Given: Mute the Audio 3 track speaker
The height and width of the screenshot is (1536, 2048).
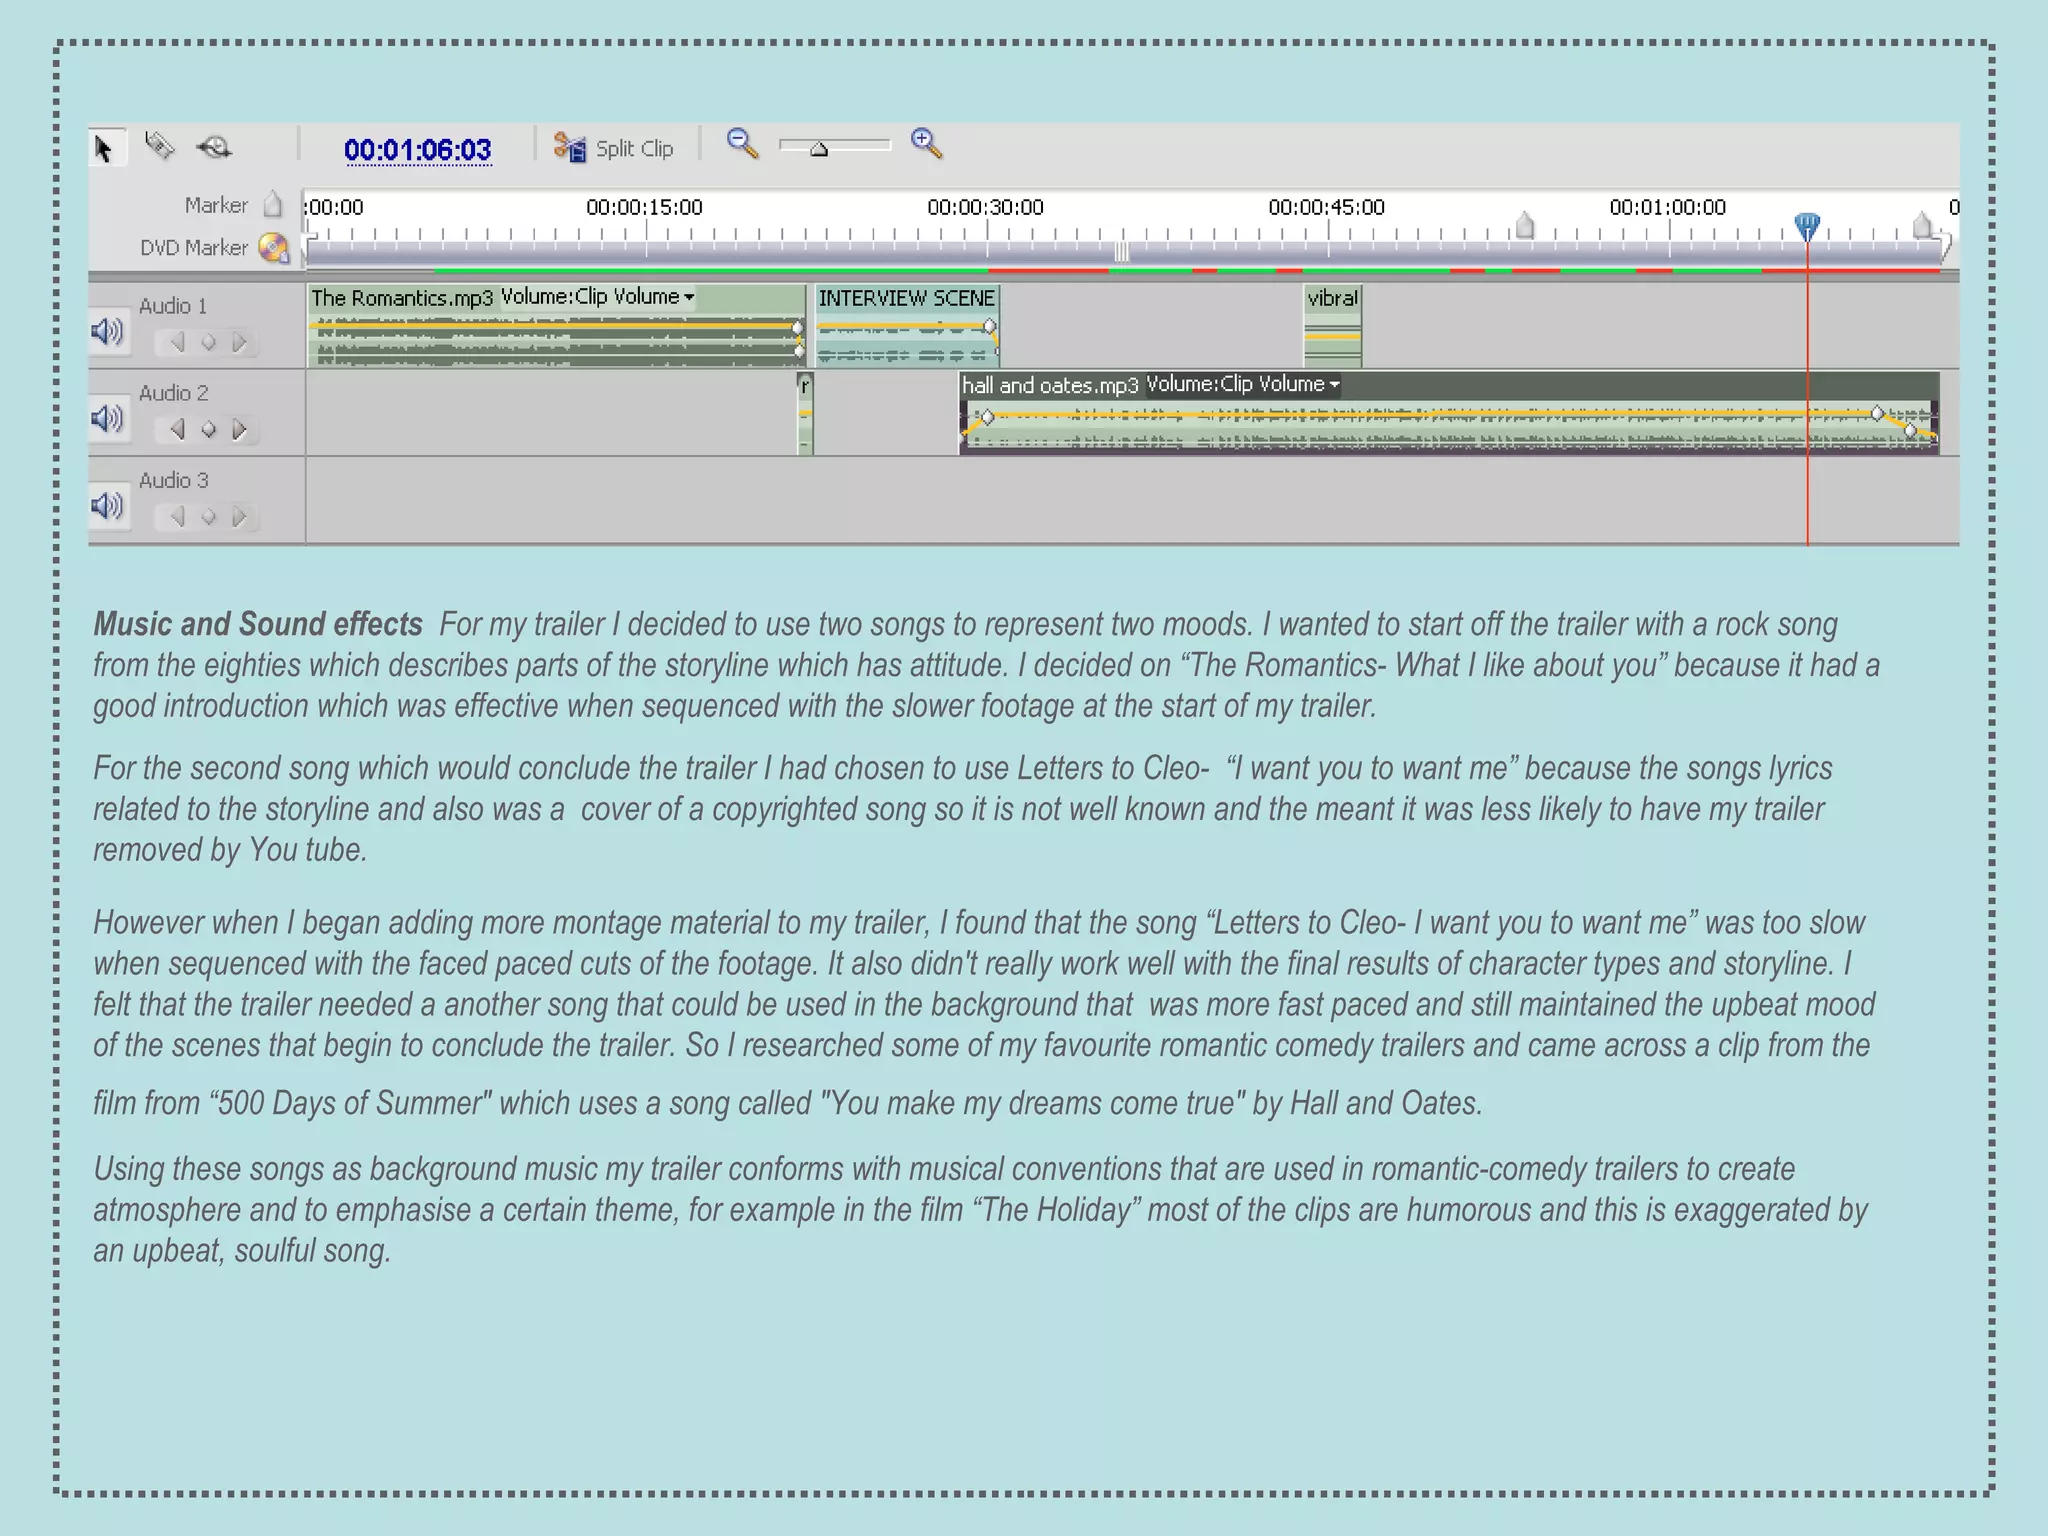Looking at the screenshot, I should tap(107, 505).
